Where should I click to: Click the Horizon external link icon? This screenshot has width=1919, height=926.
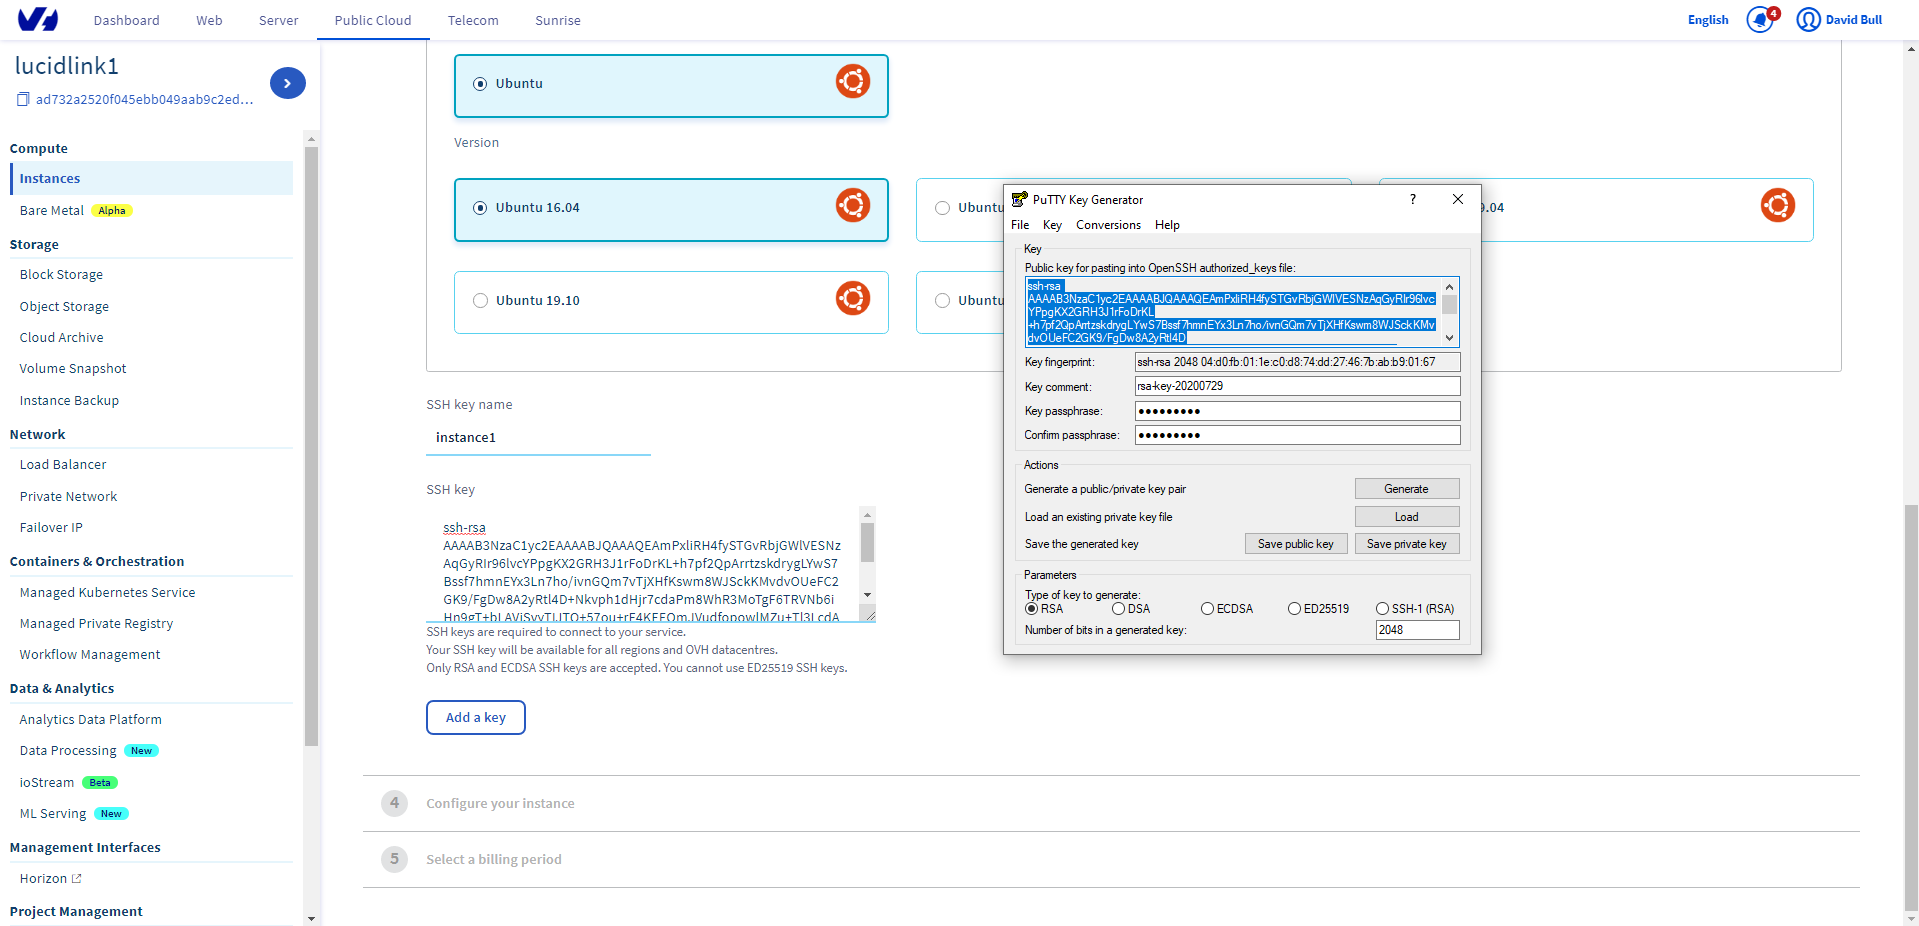click(77, 878)
